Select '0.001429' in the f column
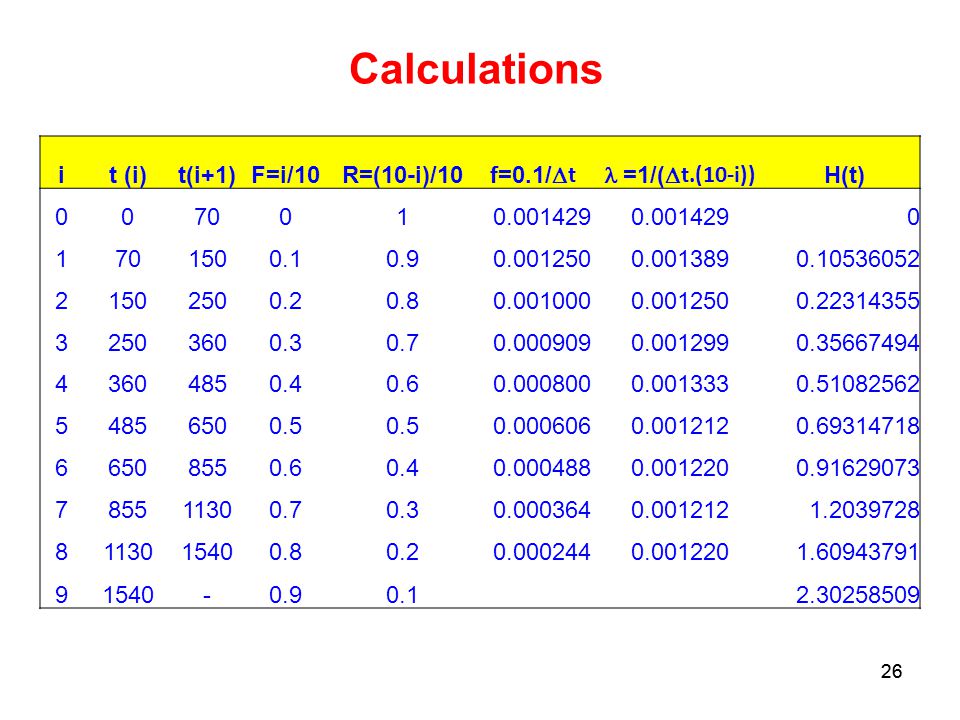960x720 pixels. tap(542, 217)
